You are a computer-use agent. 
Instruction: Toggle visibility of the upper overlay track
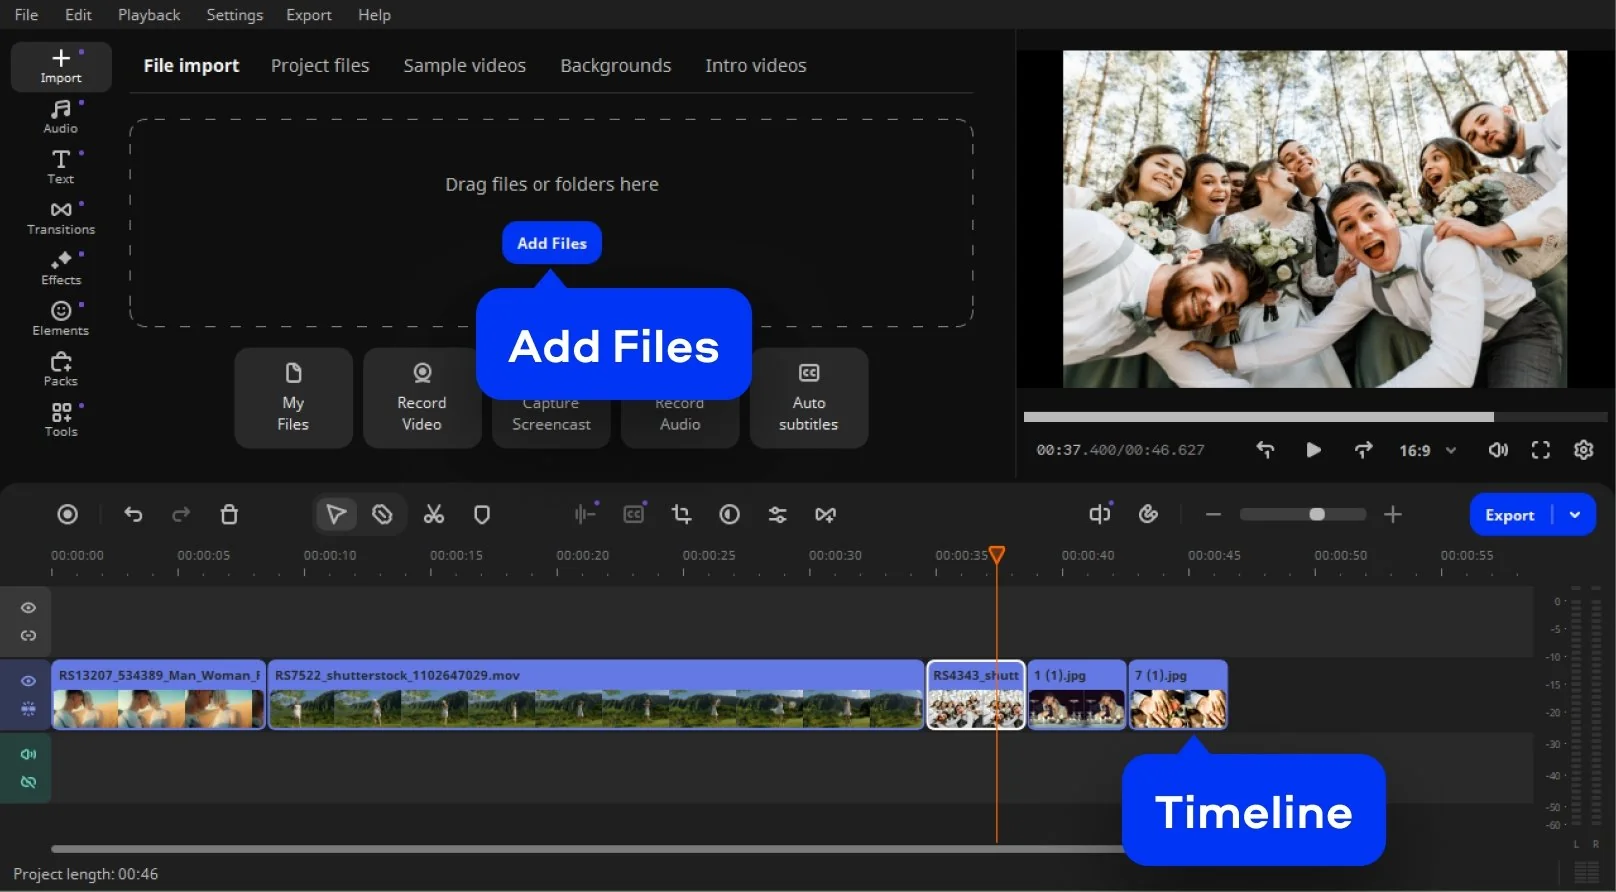[28, 608]
